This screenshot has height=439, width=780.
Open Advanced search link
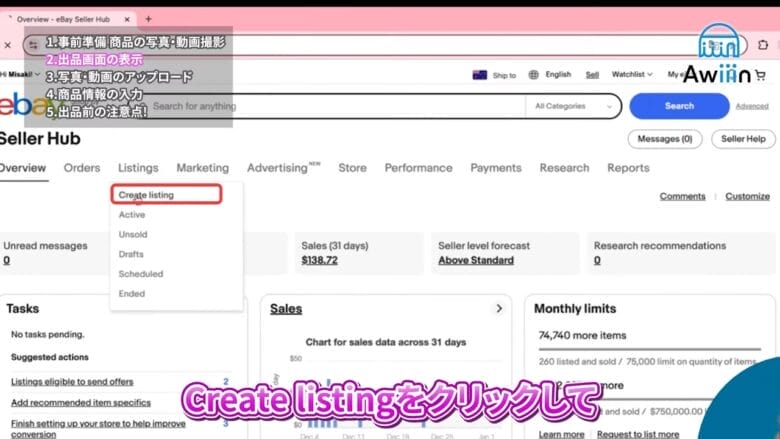click(752, 106)
